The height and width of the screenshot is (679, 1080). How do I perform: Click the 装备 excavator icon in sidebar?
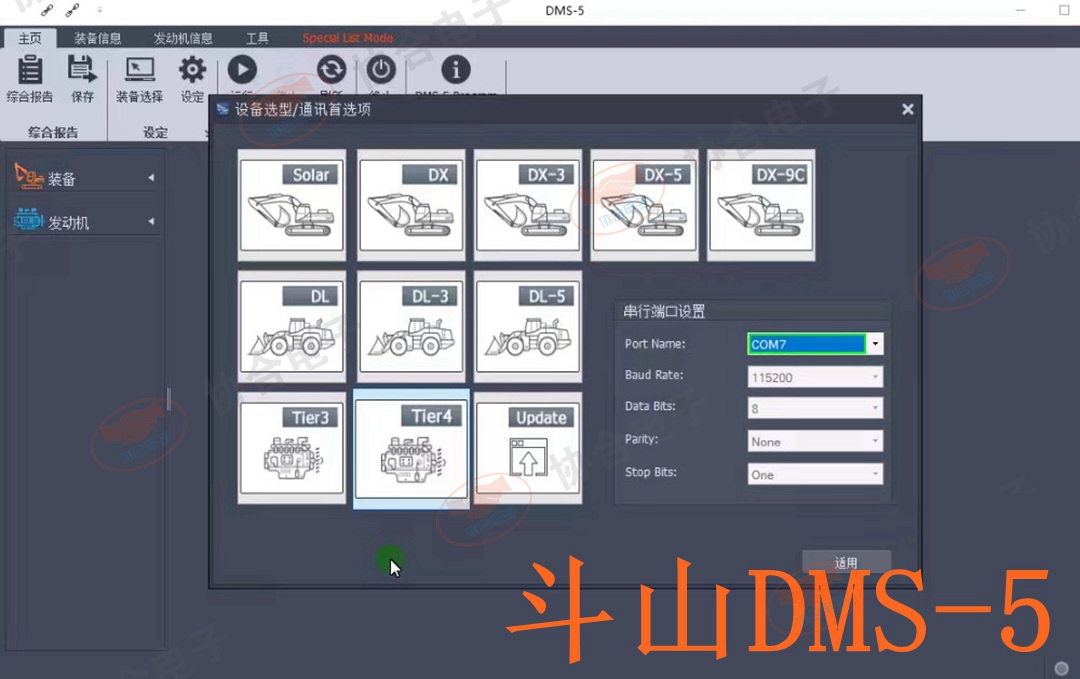tap(29, 176)
